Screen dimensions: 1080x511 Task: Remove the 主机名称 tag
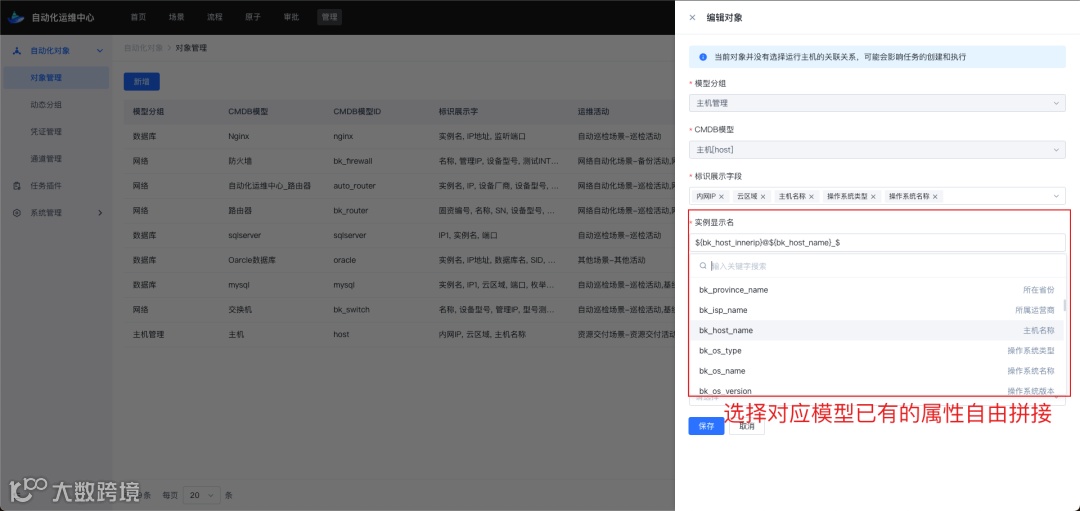811,197
